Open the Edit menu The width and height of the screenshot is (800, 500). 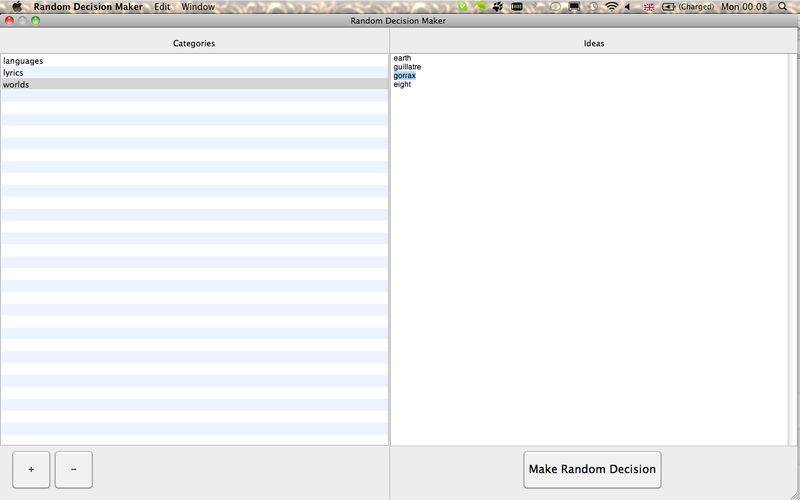point(162,7)
